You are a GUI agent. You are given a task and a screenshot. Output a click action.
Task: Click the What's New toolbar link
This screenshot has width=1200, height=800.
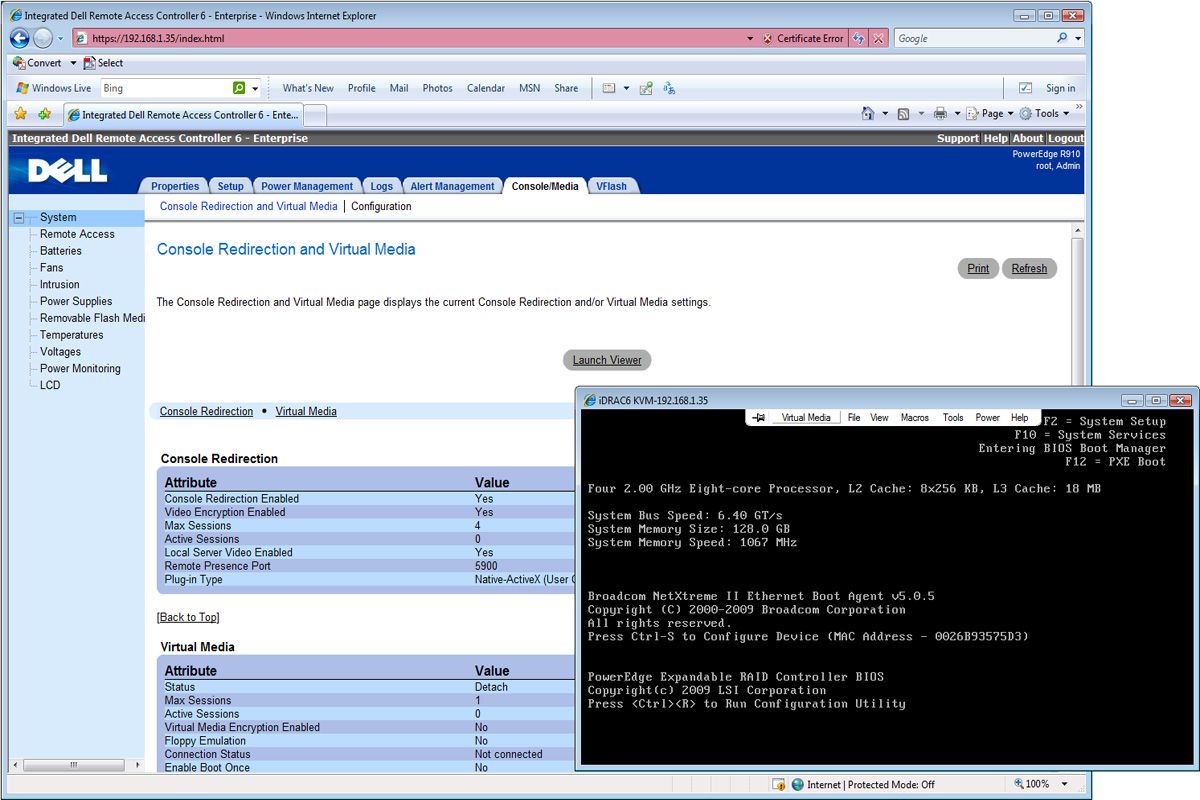click(308, 88)
